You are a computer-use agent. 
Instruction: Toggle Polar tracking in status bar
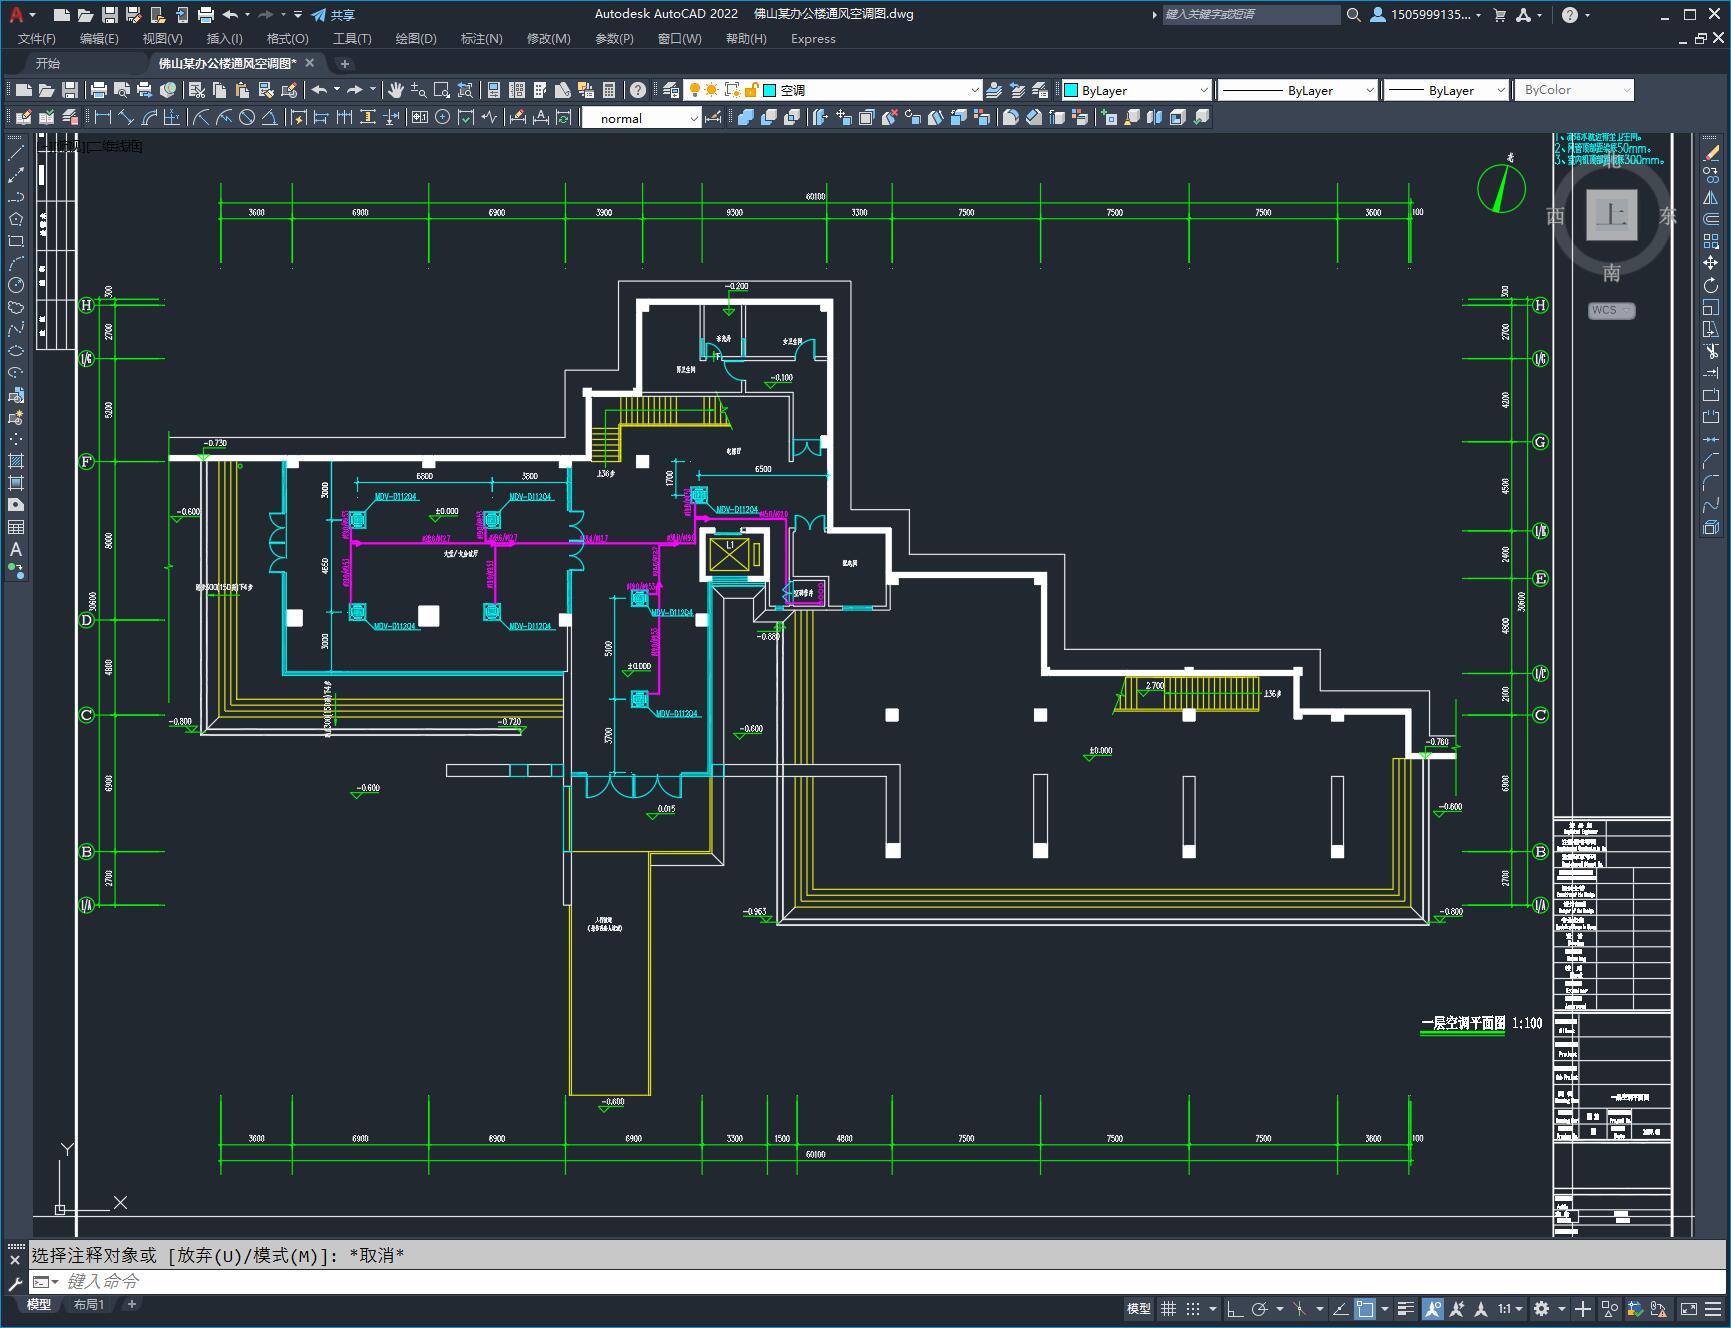pos(1260,1308)
